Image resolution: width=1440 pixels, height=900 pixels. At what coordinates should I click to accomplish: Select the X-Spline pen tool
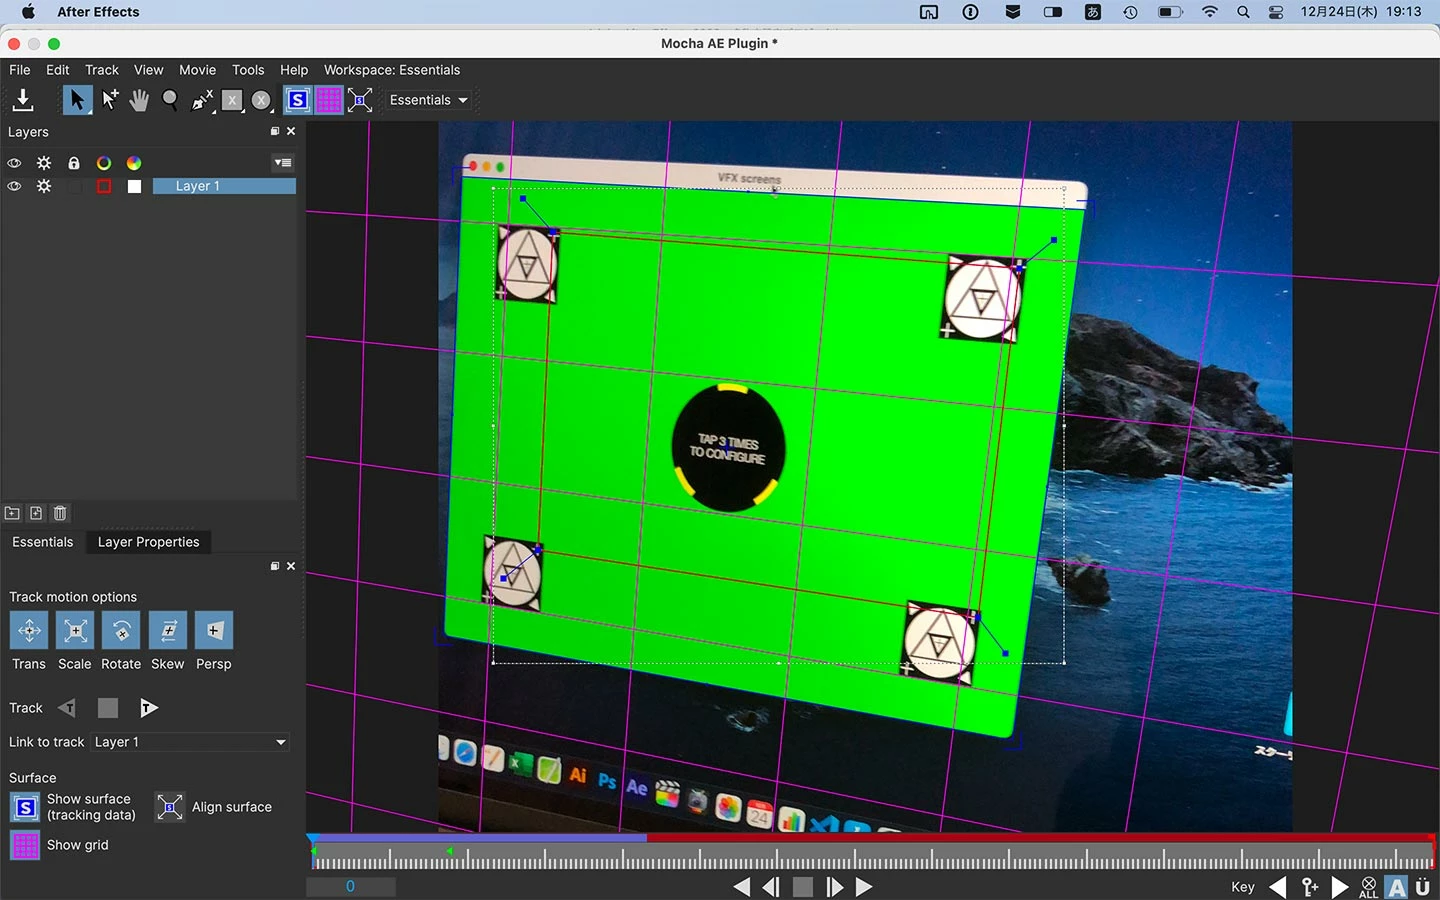(x=202, y=100)
